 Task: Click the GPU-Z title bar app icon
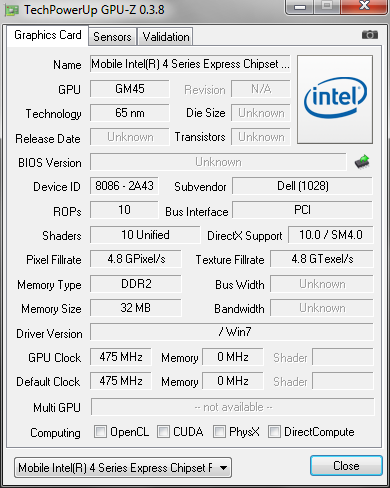[12, 10]
